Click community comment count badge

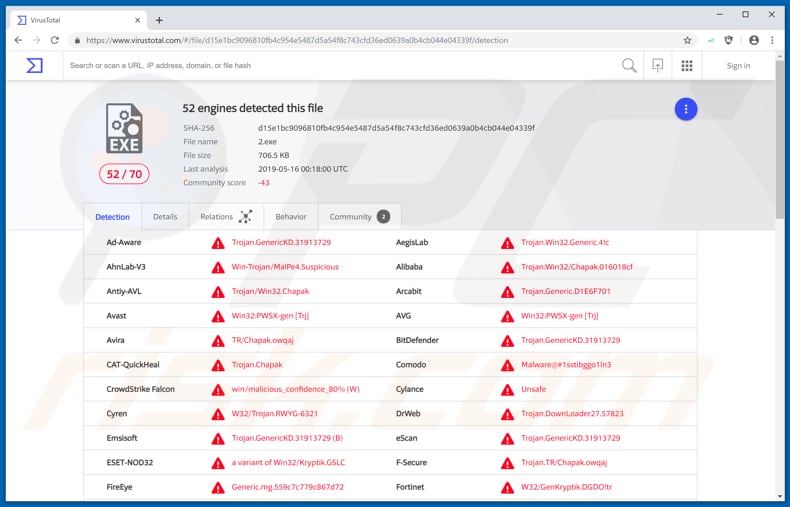coord(383,217)
